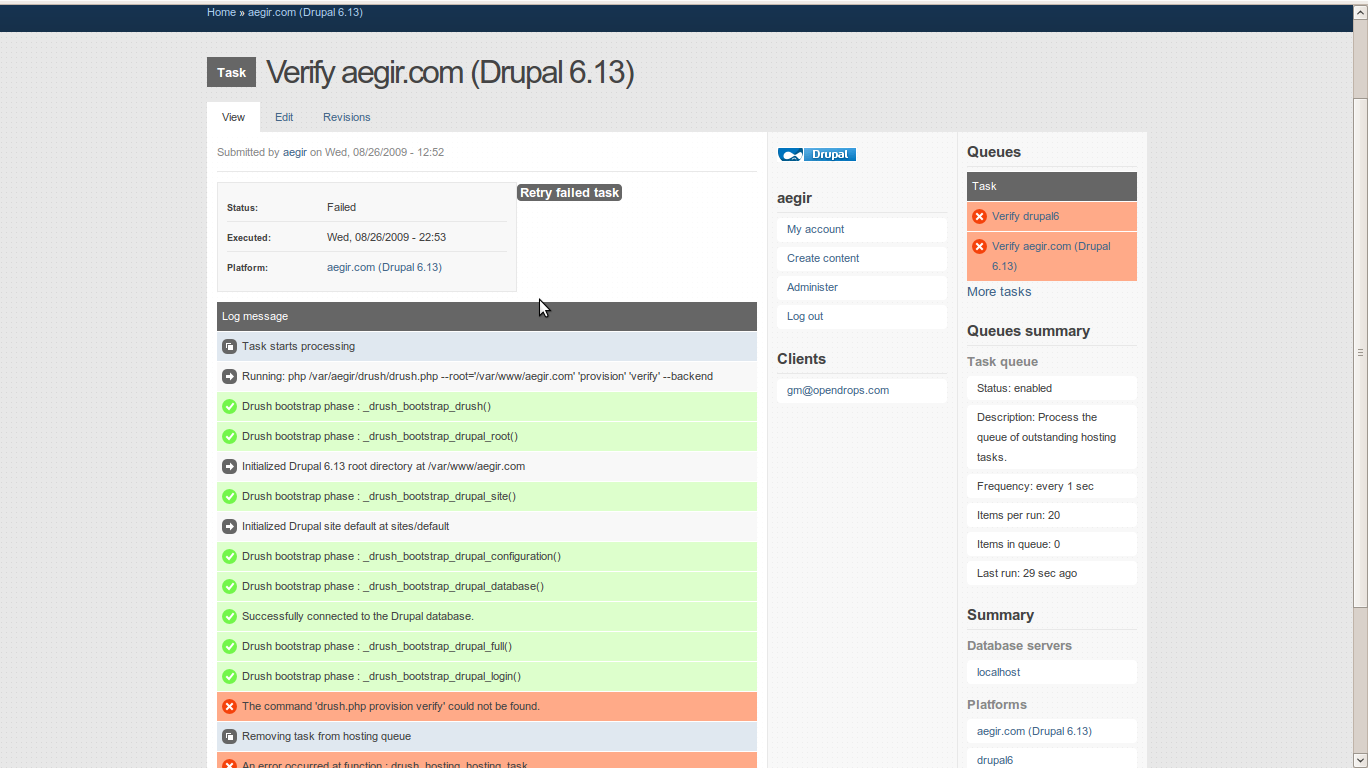Click Log out link

click(805, 316)
